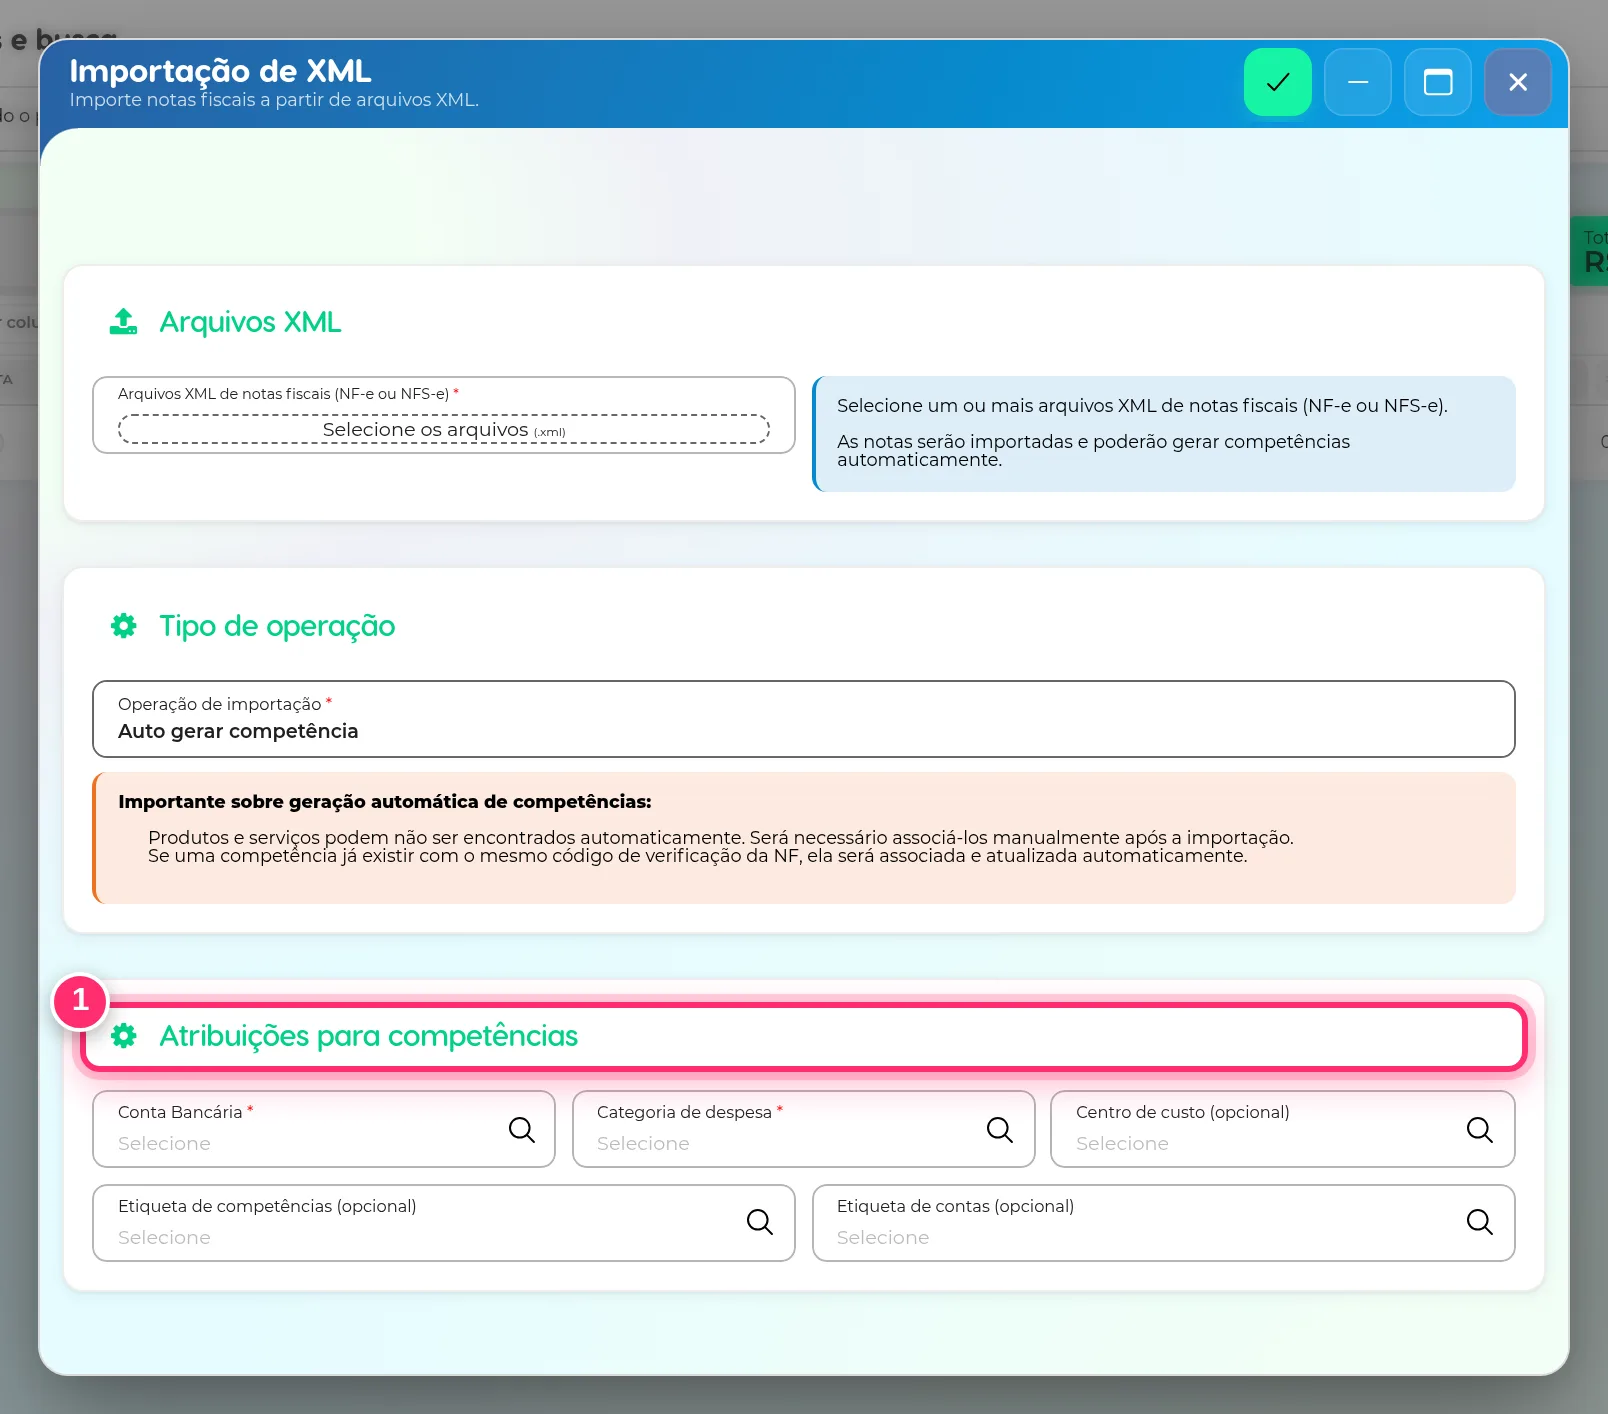This screenshot has height=1414, width=1608.
Task: Click the Importação de XML dialog title
Action: 220,71
